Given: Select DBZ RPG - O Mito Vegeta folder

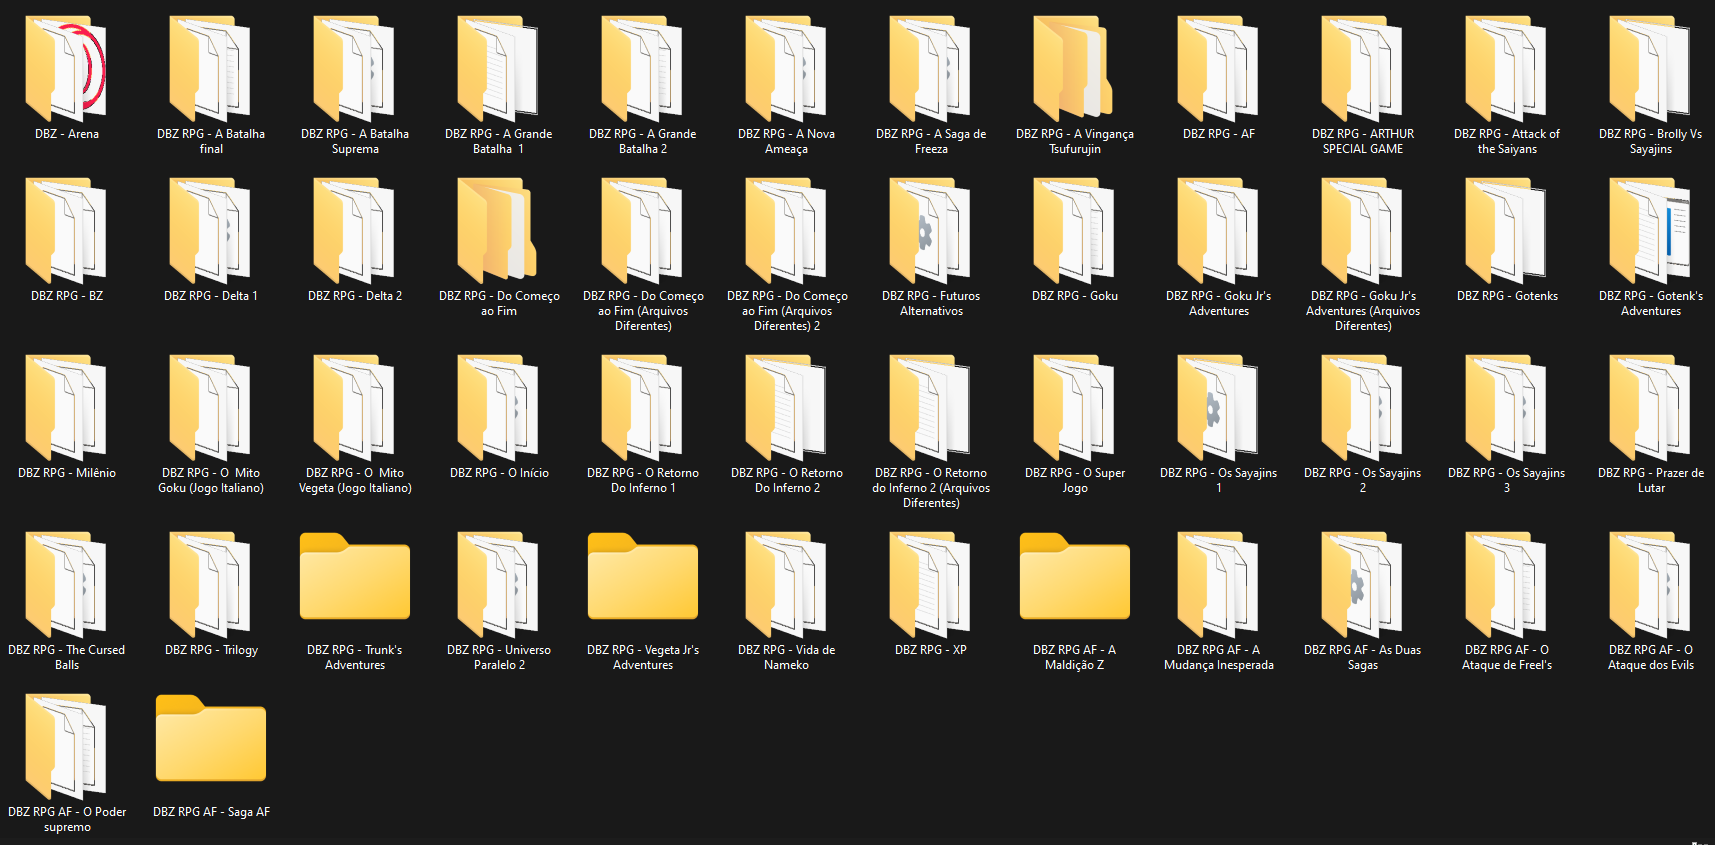Looking at the screenshot, I should [x=354, y=408].
